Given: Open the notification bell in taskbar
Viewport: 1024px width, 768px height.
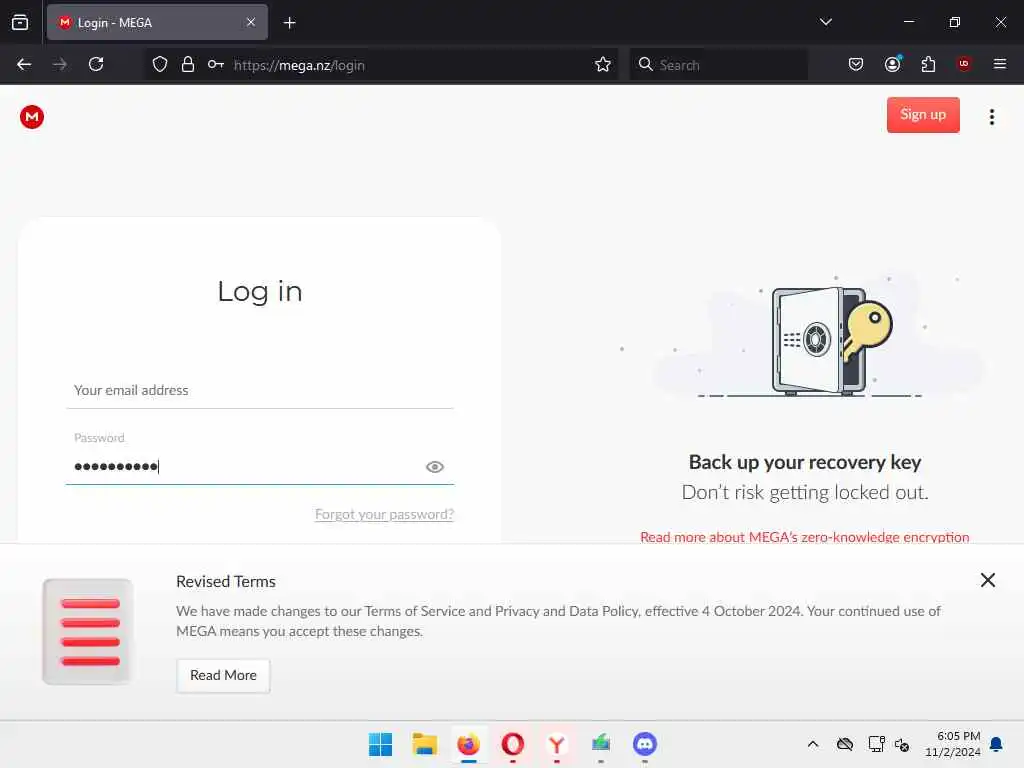Looking at the screenshot, I should pos(997,744).
